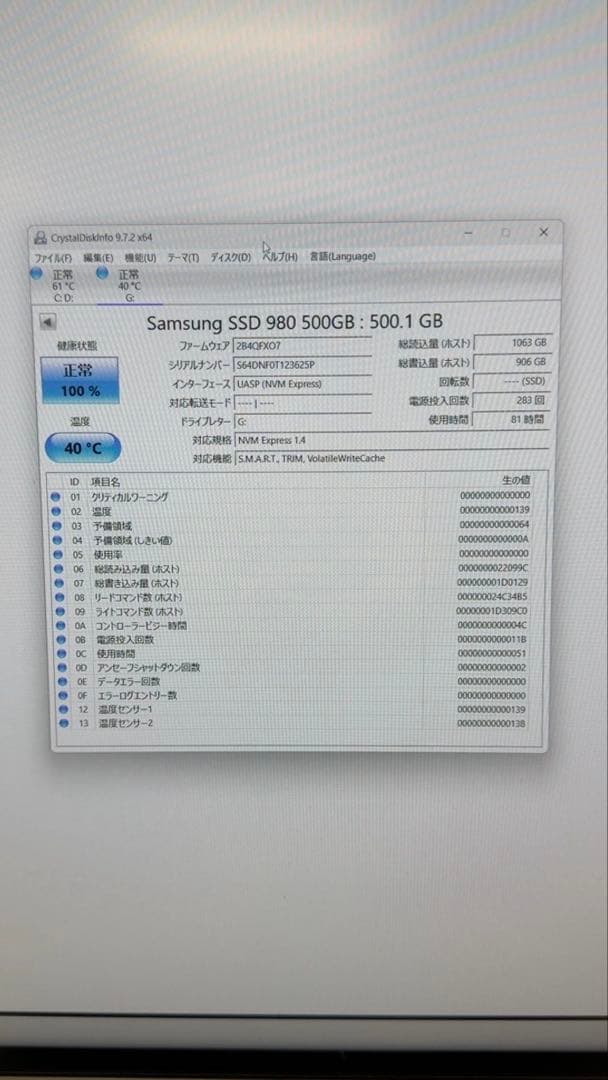Select the 総書き込み量 (ホスト) attribute name

pos(136,583)
